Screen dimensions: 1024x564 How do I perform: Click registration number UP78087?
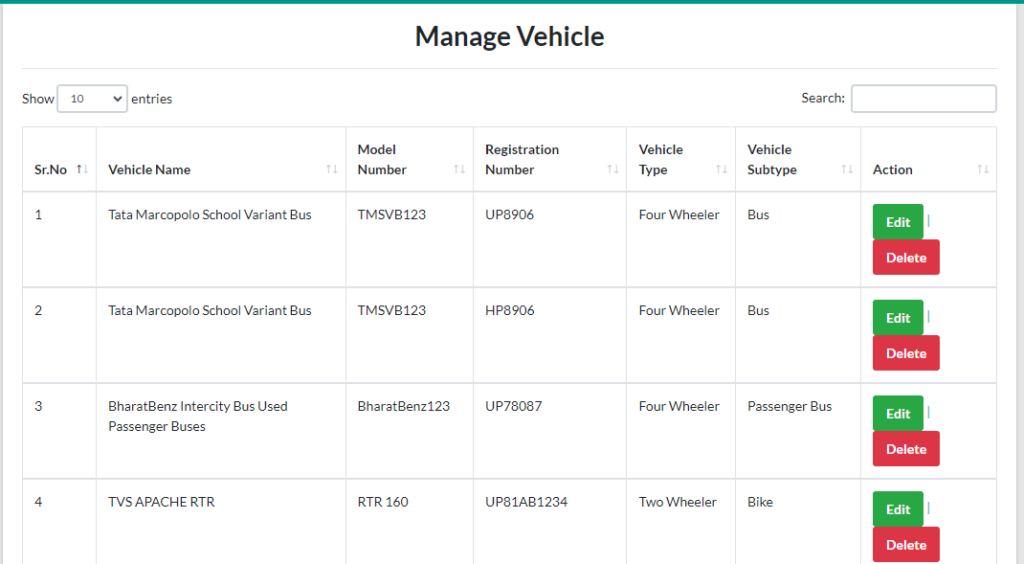click(x=513, y=406)
